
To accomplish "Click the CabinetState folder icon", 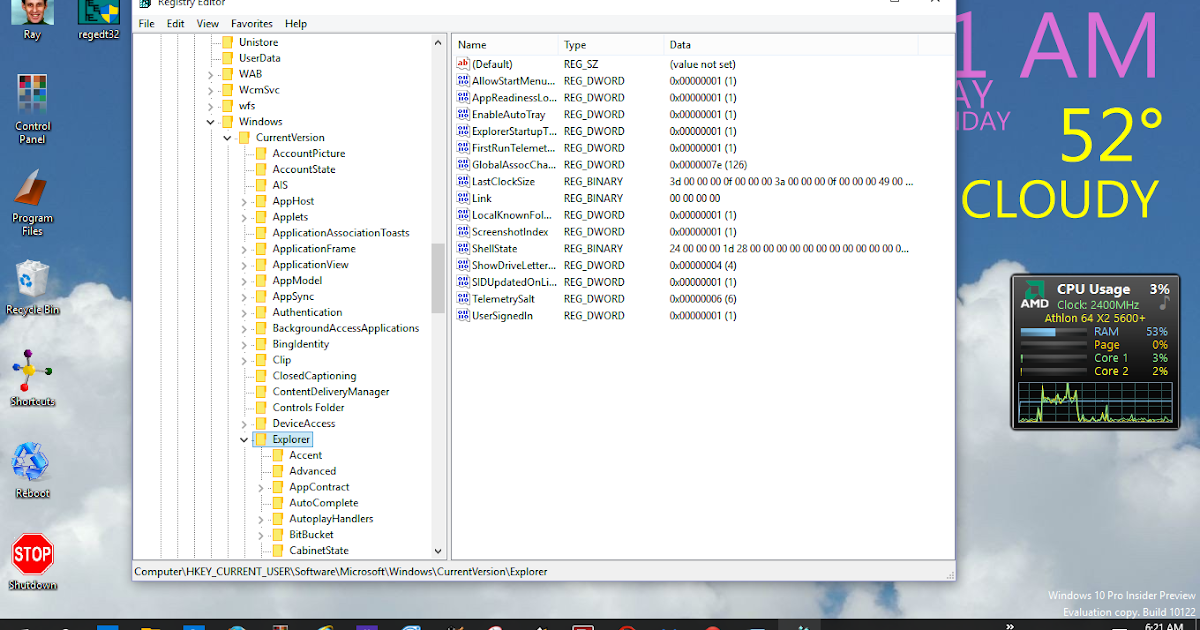I will [x=278, y=550].
